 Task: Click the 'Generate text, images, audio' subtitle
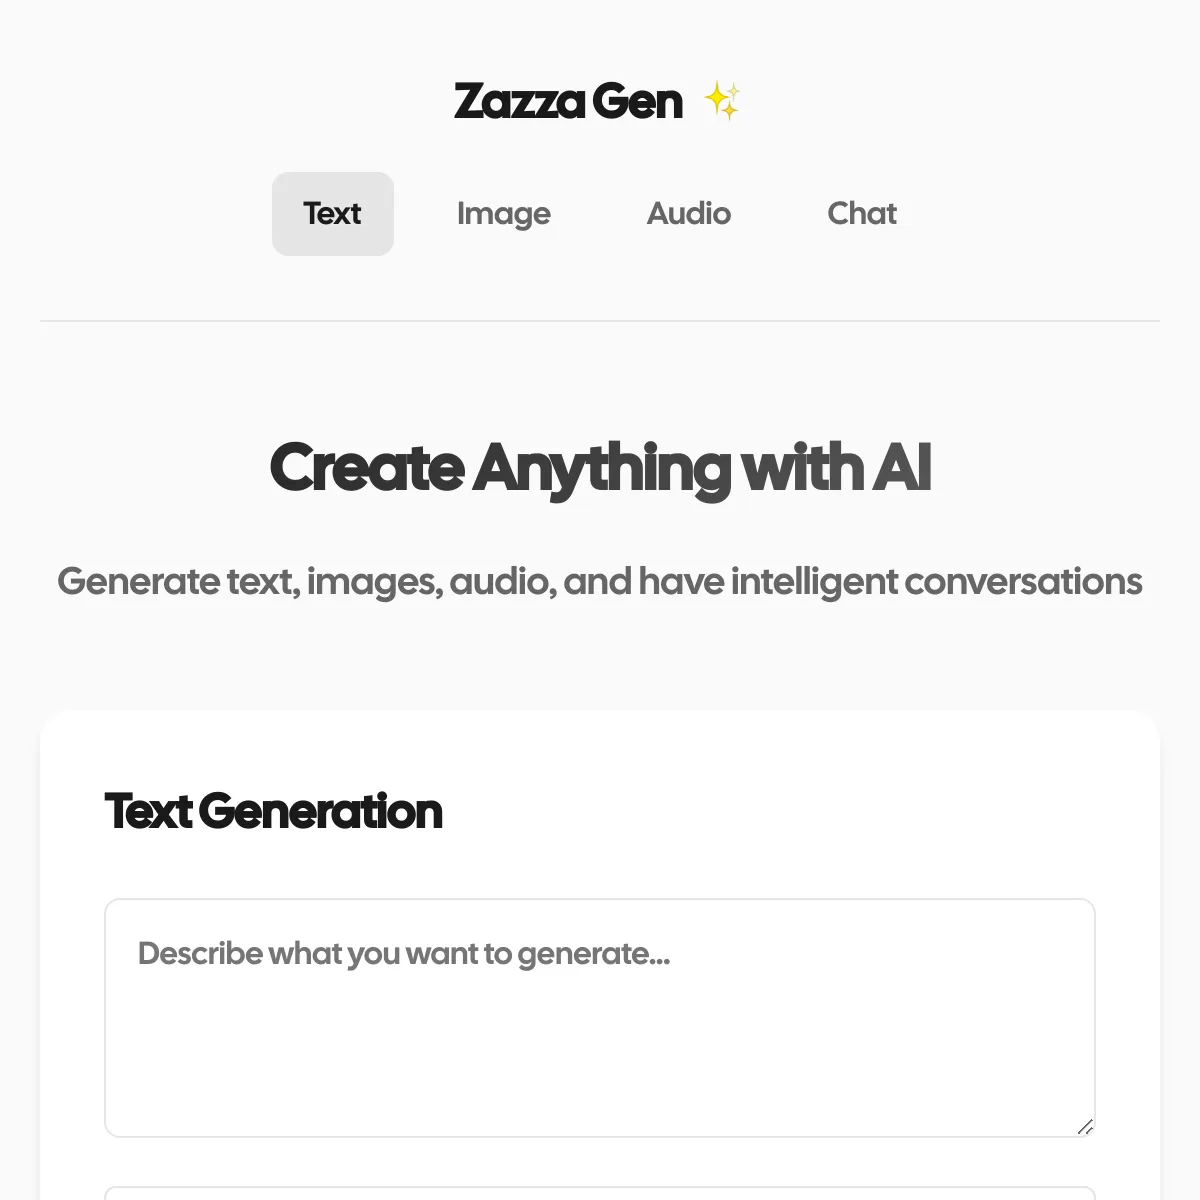pyautogui.click(x=600, y=581)
